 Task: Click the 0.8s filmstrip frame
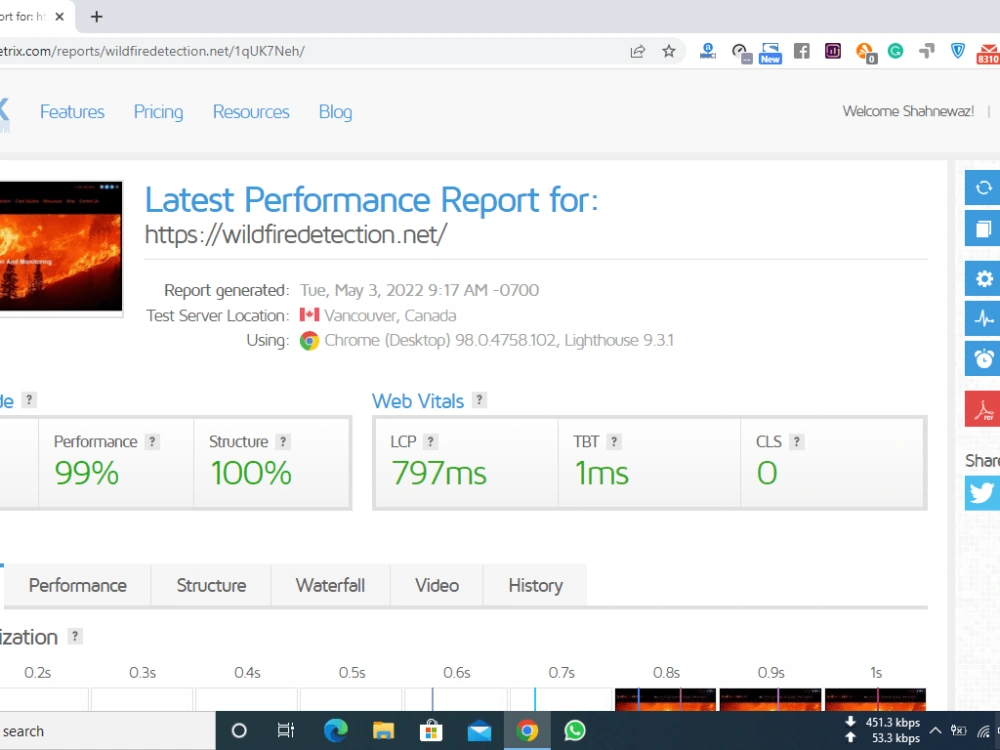click(x=665, y=700)
